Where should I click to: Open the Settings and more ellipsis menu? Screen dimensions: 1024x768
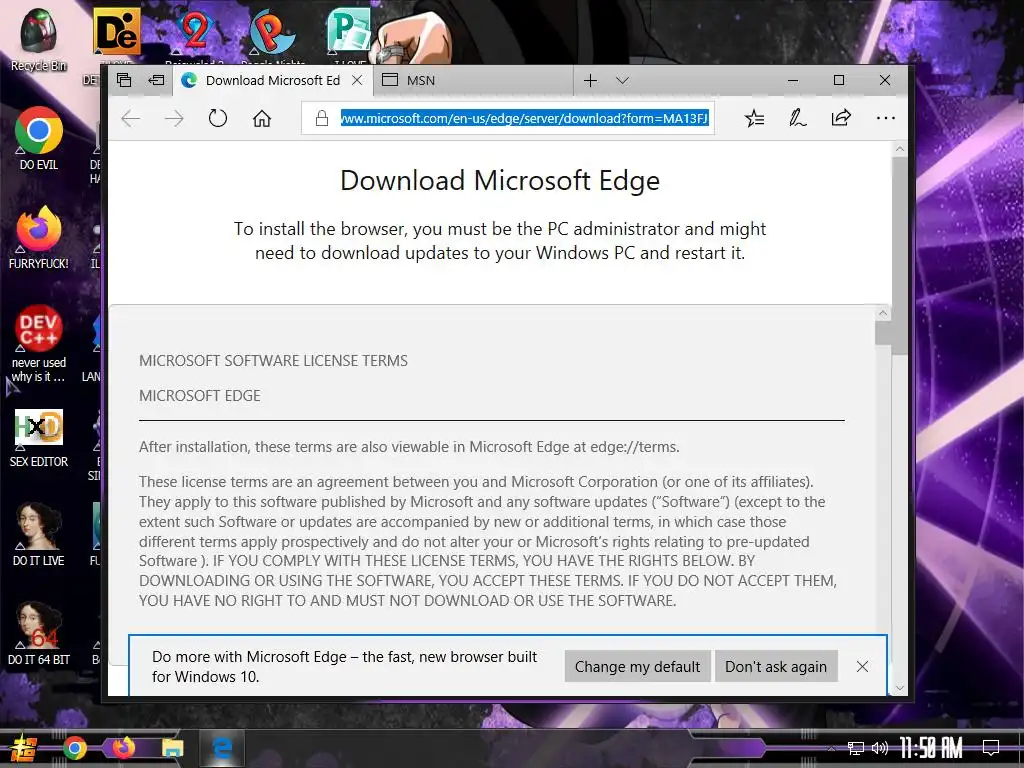pos(886,118)
